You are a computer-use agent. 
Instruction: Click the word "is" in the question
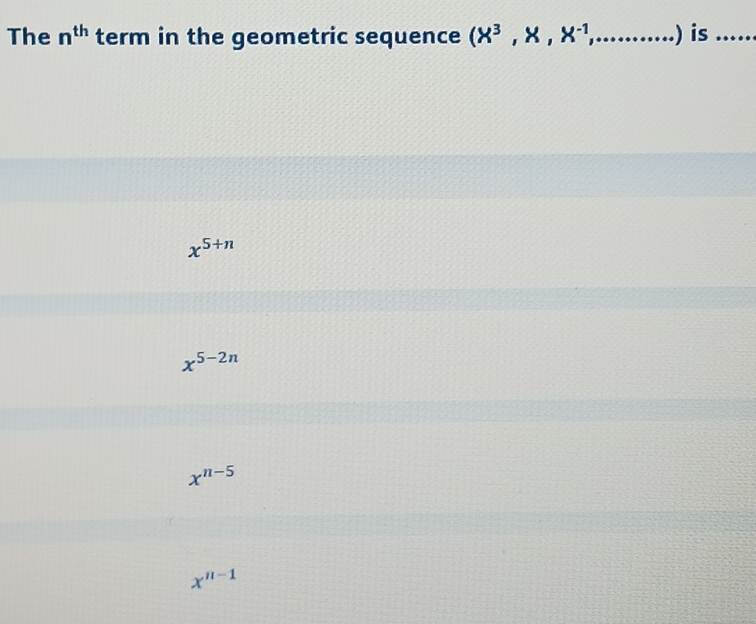pos(699,36)
